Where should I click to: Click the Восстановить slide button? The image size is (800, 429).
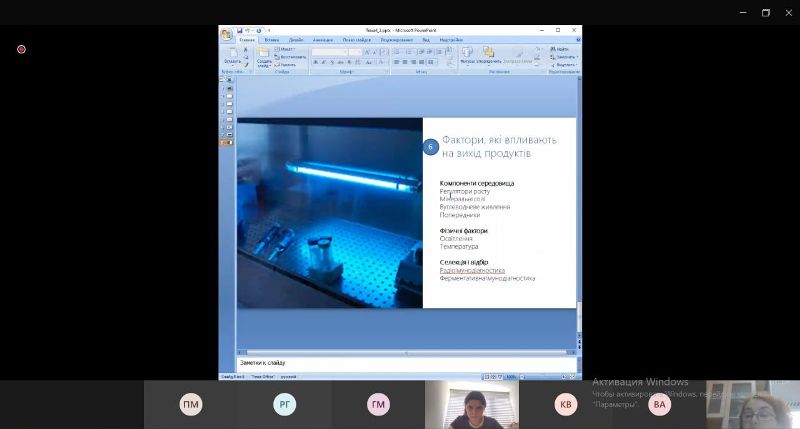tap(290, 57)
